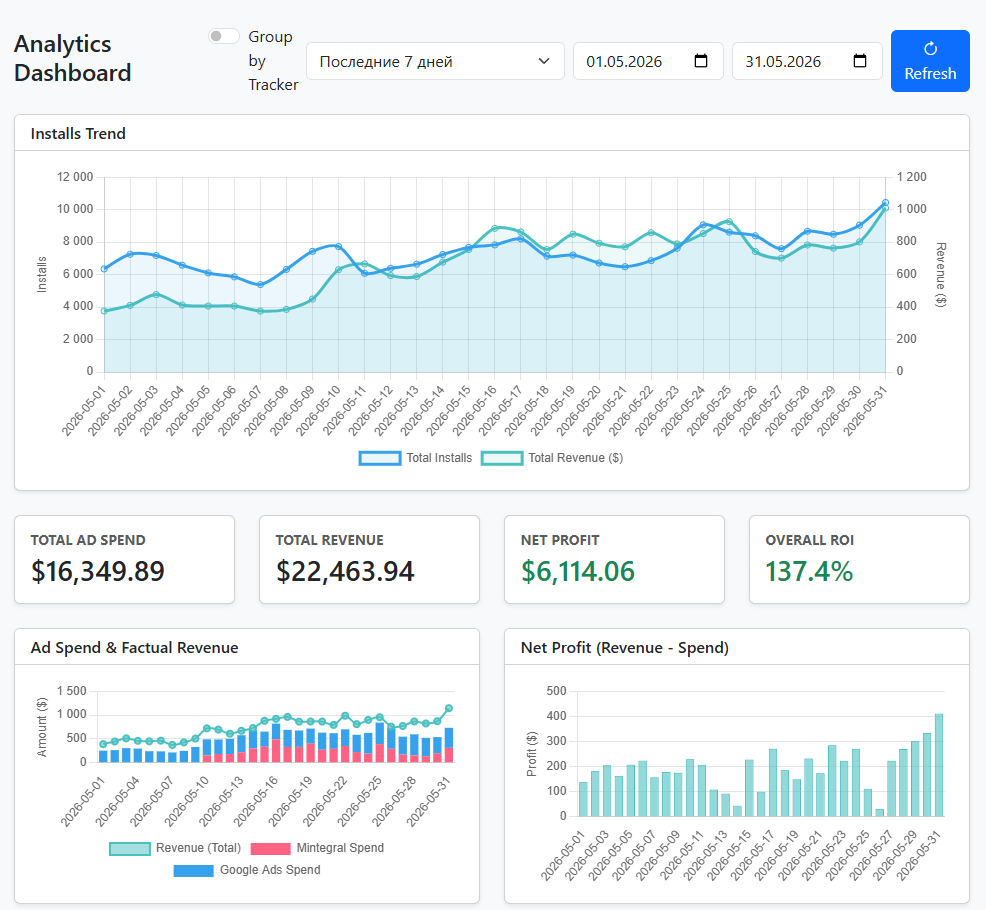The image size is (986, 910).
Task: Click the Total Installs point at 2026-05-31
Action: point(885,203)
